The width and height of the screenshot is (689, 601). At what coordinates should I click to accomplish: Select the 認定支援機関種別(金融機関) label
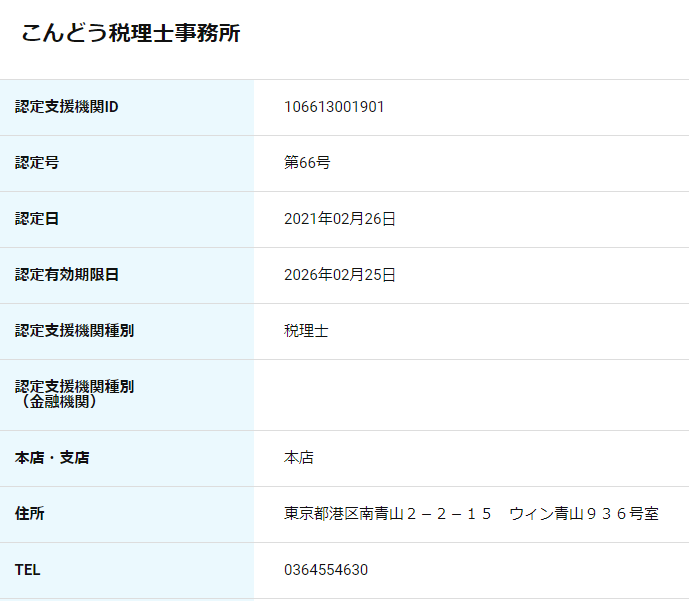[x=74, y=394]
